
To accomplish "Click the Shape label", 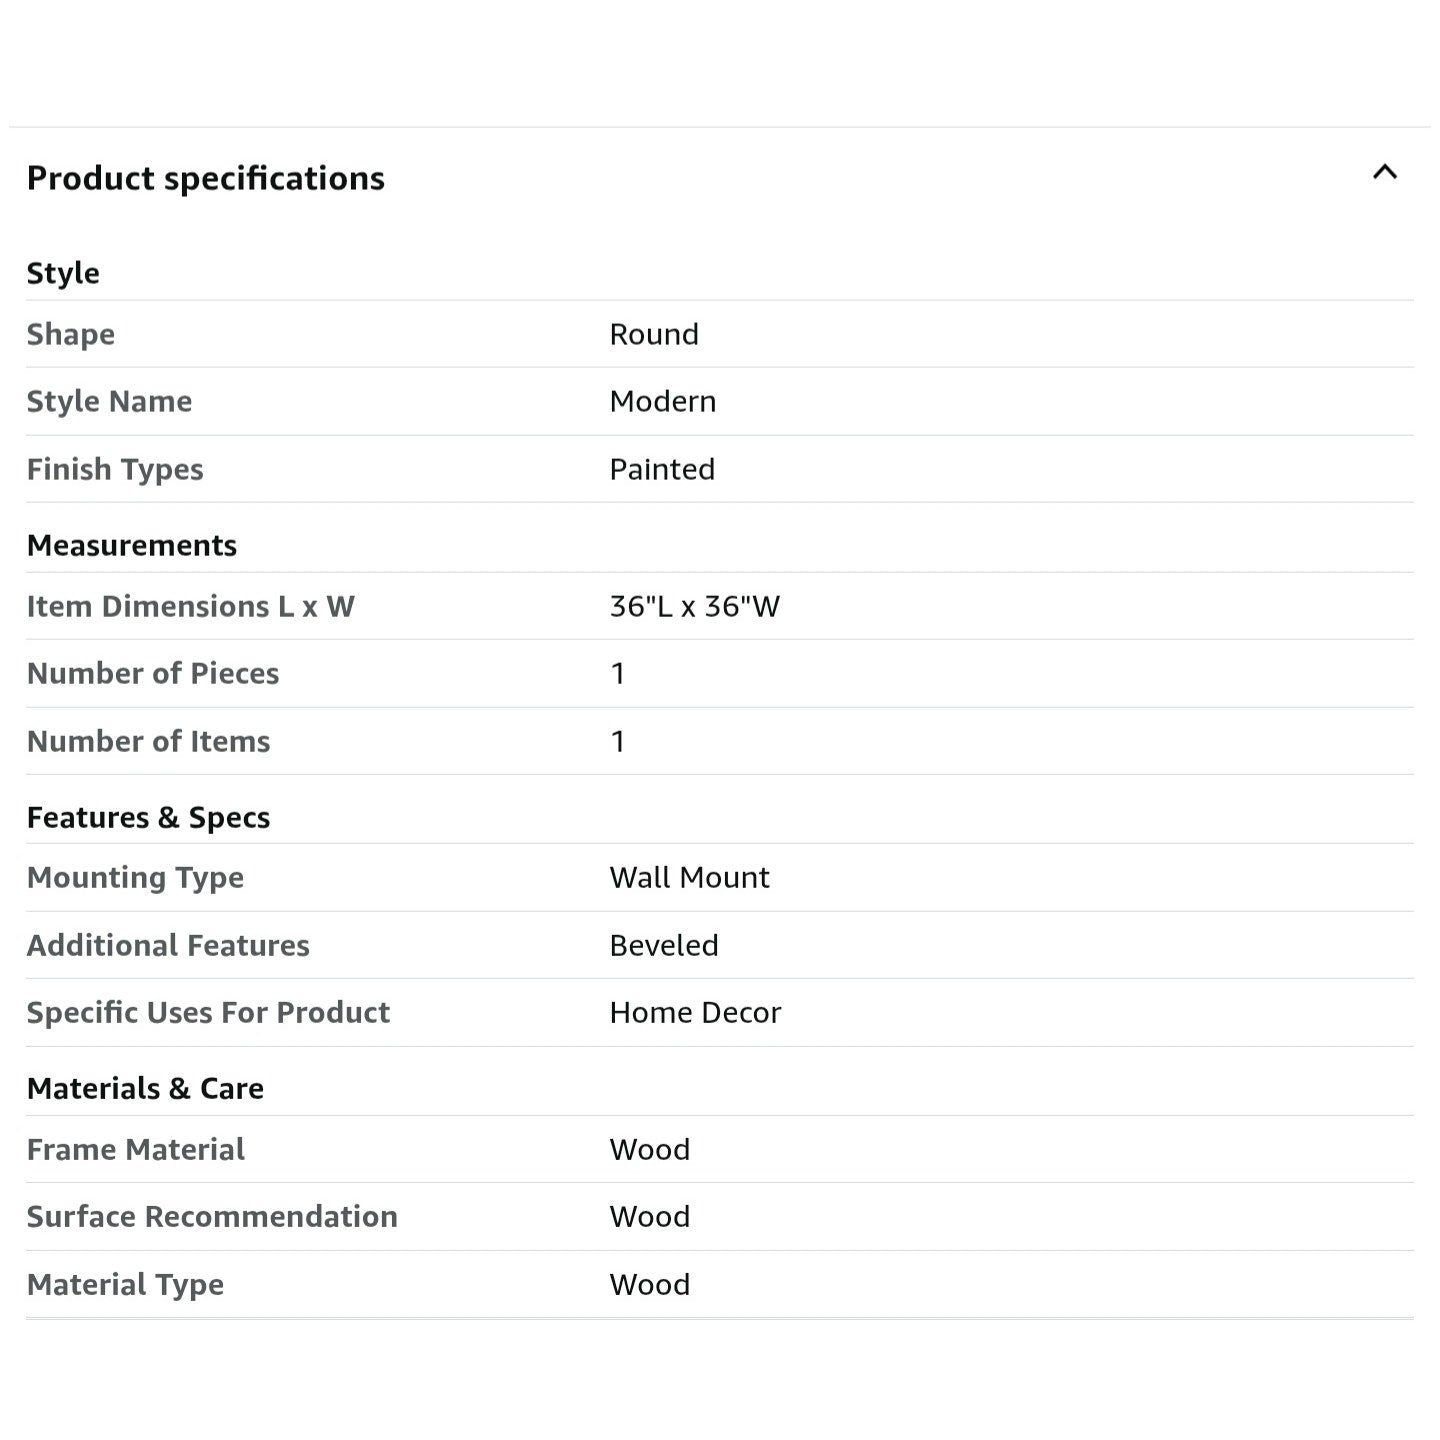I will point(71,334).
